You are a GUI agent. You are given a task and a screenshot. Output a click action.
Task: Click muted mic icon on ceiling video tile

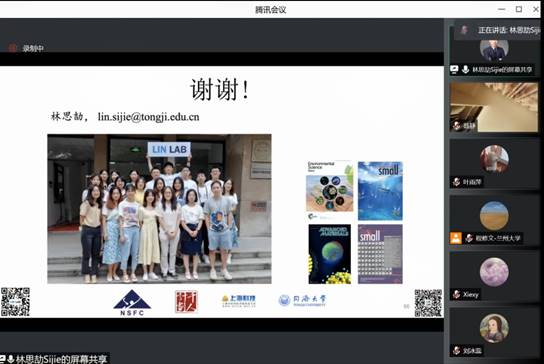click(456, 126)
